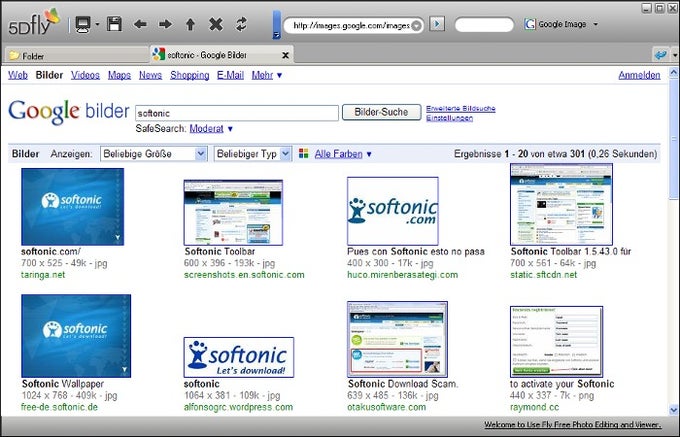This screenshot has height=437, width=680.
Task: Click the Pues con Softonic esto no pasa caption
Action: (x=416, y=251)
